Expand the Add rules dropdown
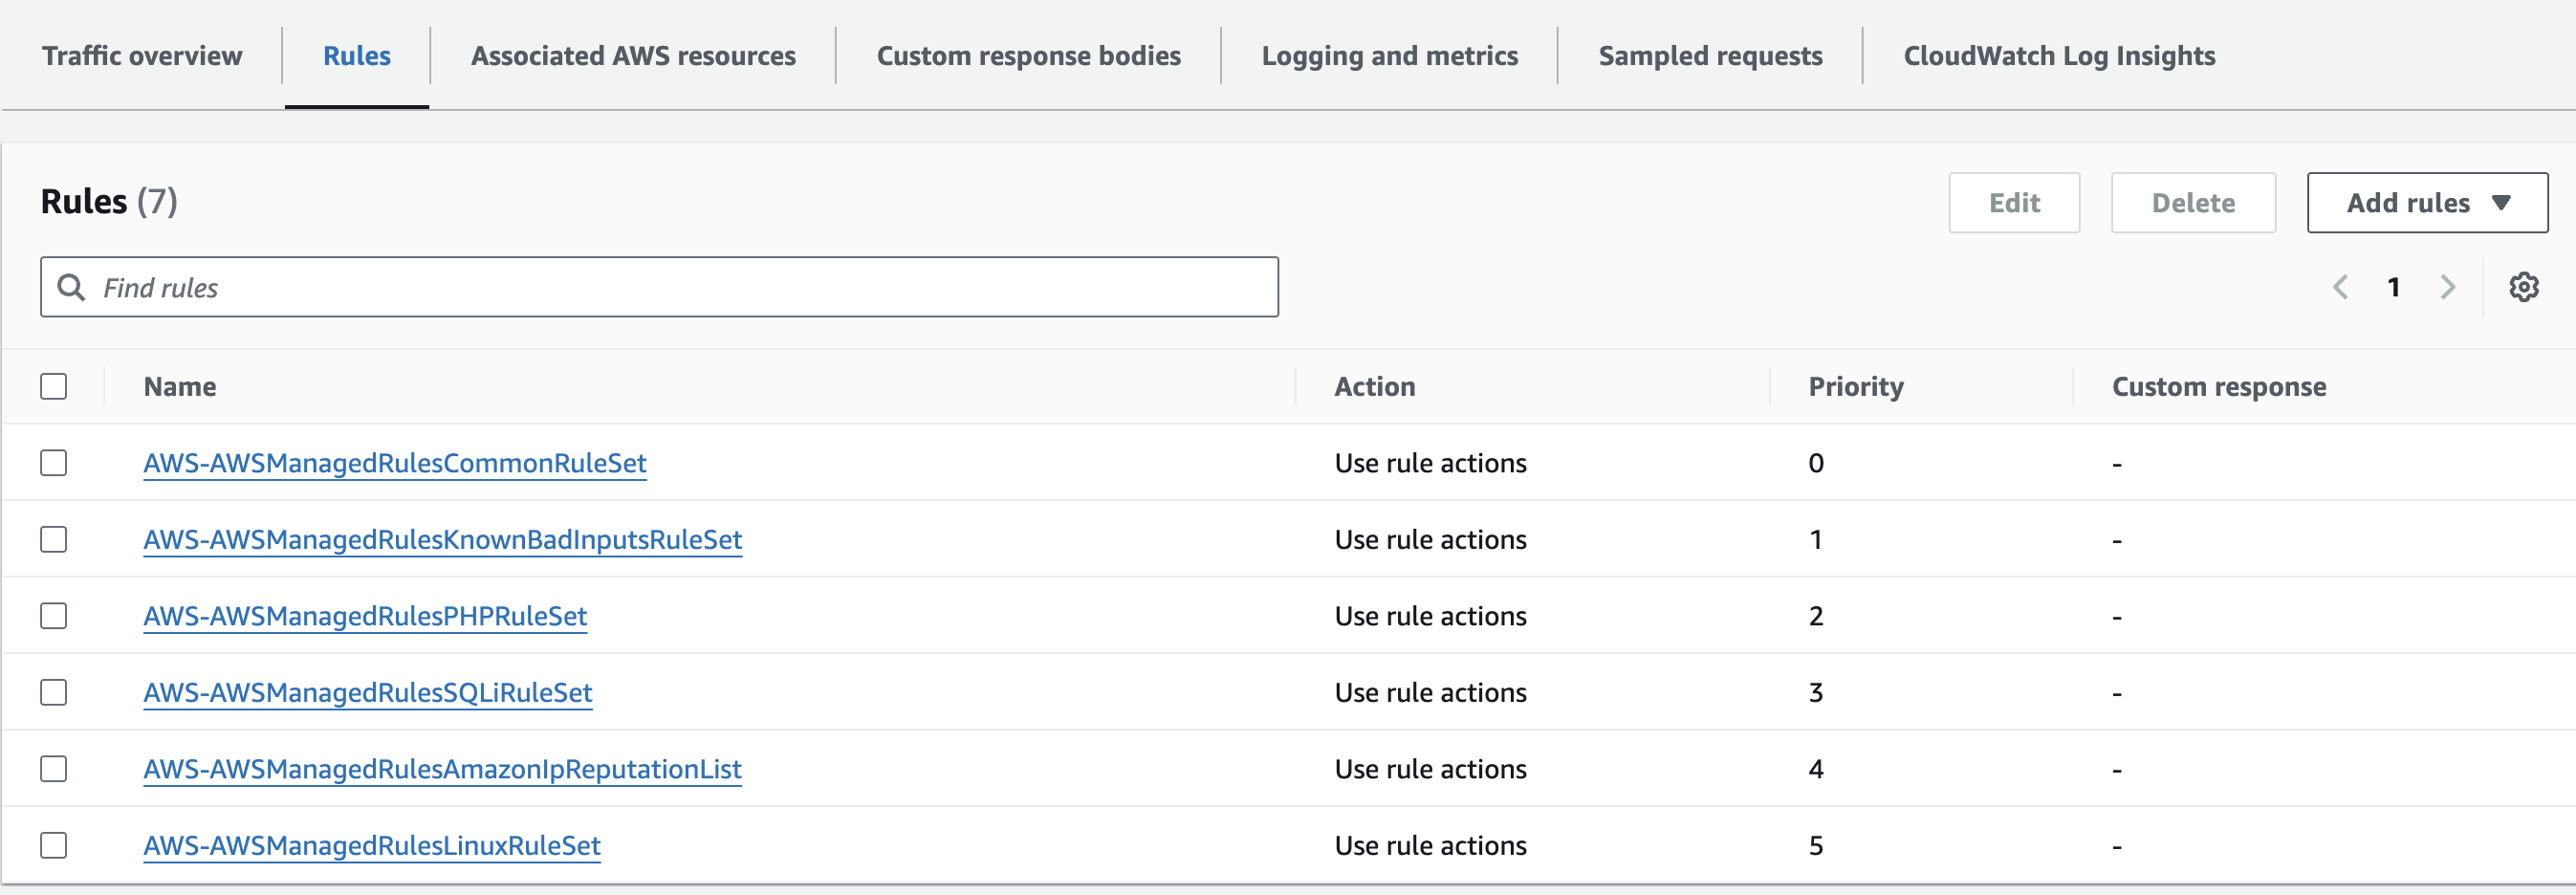This screenshot has width=2576, height=895. pyautogui.click(x=2427, y=202)
